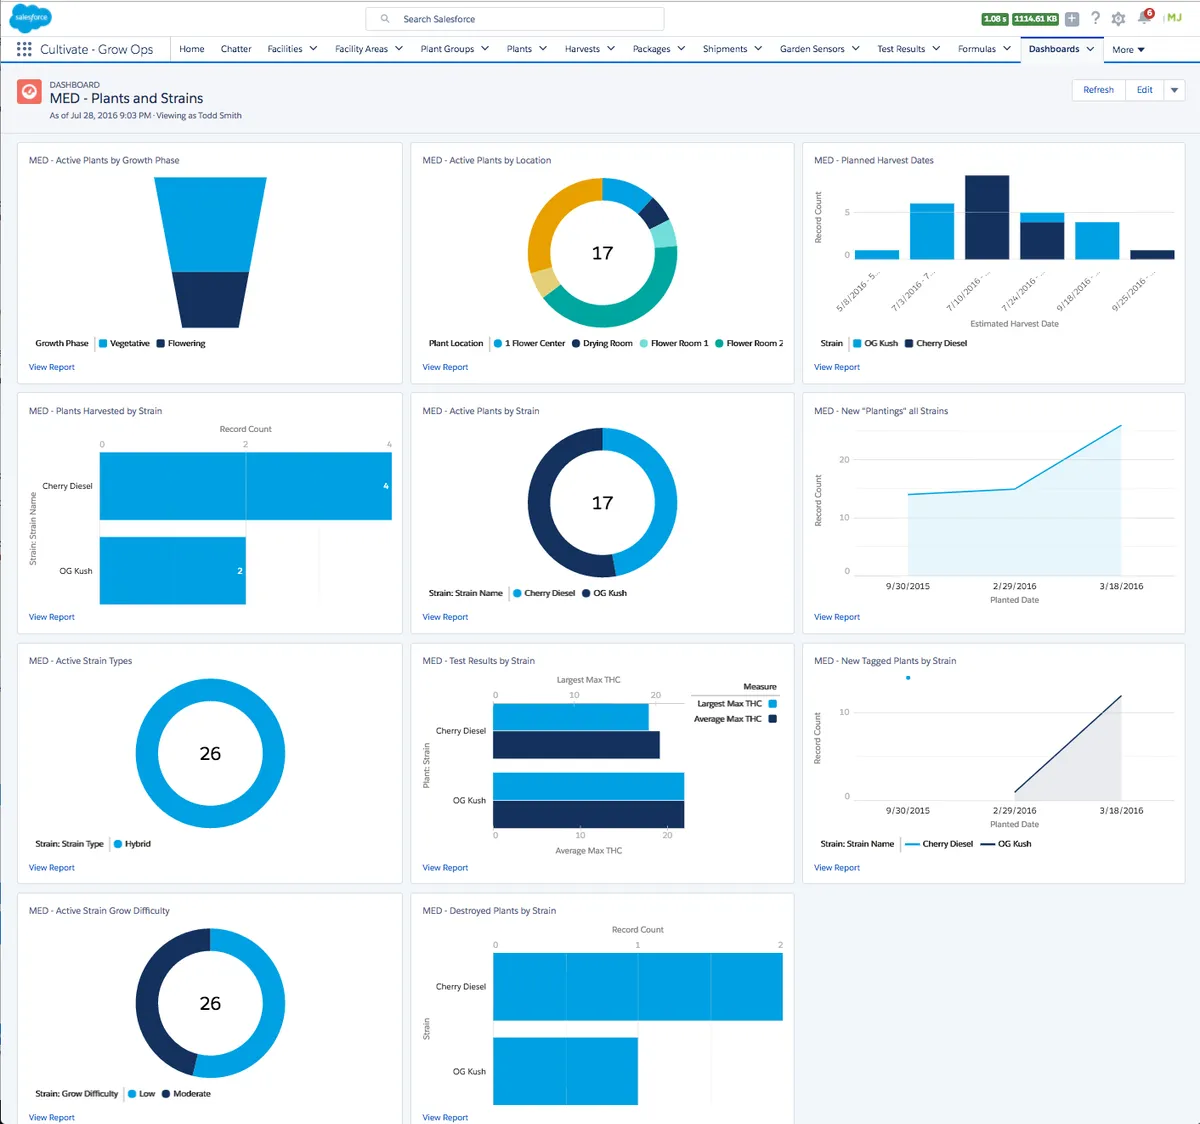Click the Cherry Diesel bar in Destroyed Plants chart
The image size is (1200, 1124).
(x=638, y=986)
